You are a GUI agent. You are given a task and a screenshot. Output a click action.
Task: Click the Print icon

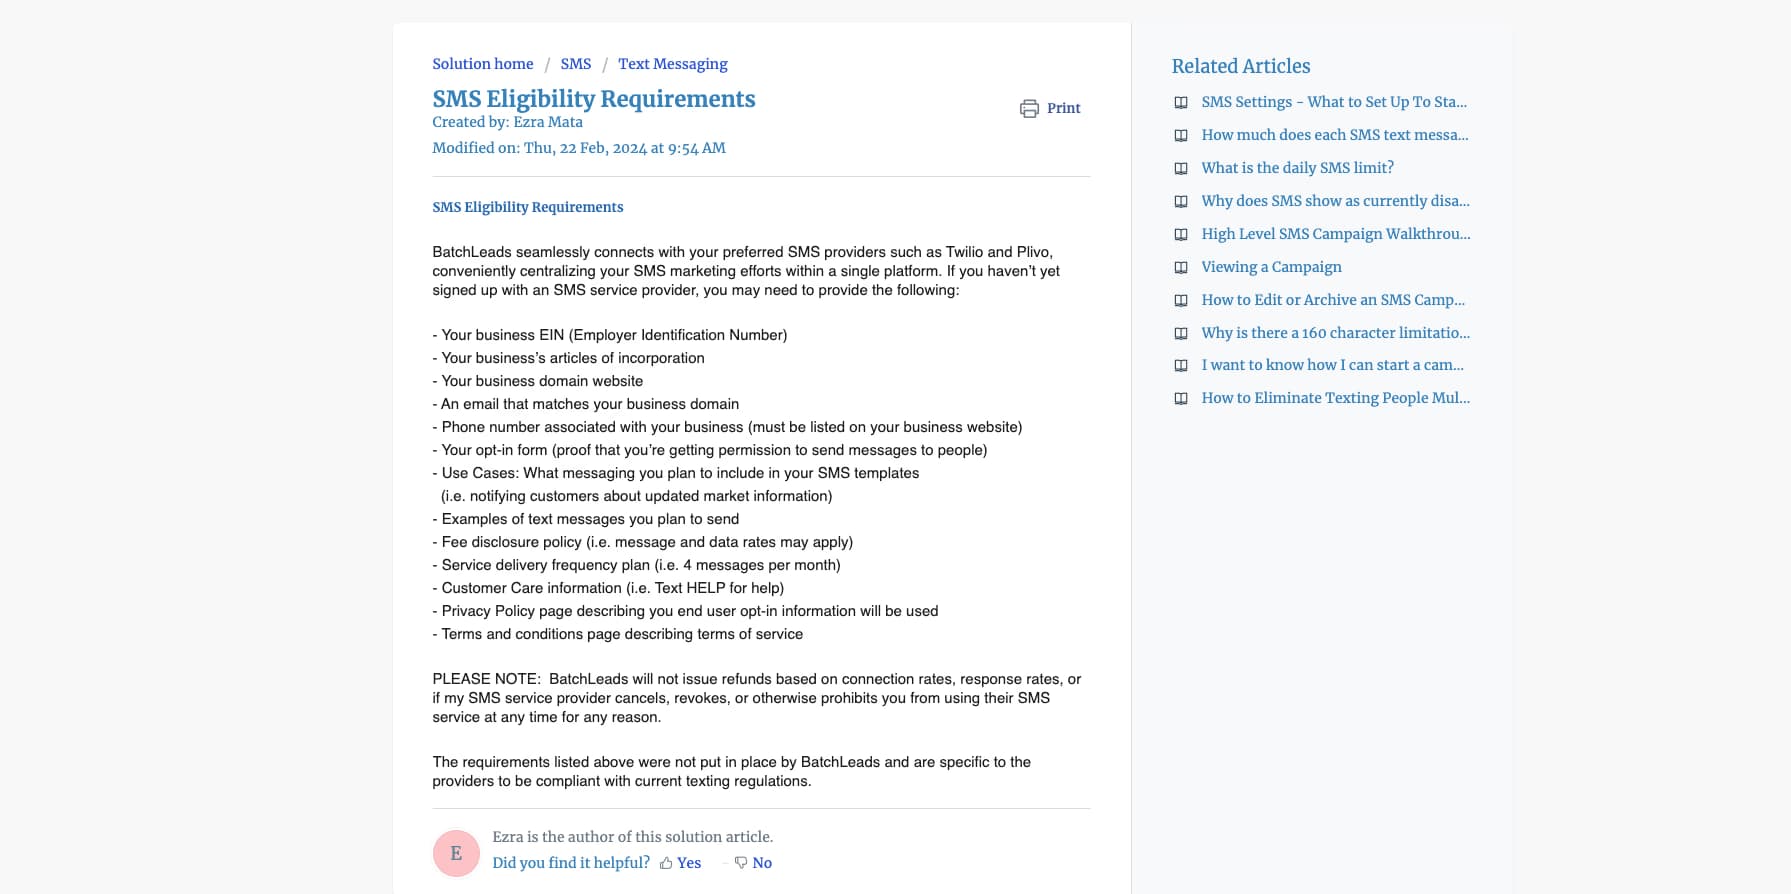[1030, 108]
